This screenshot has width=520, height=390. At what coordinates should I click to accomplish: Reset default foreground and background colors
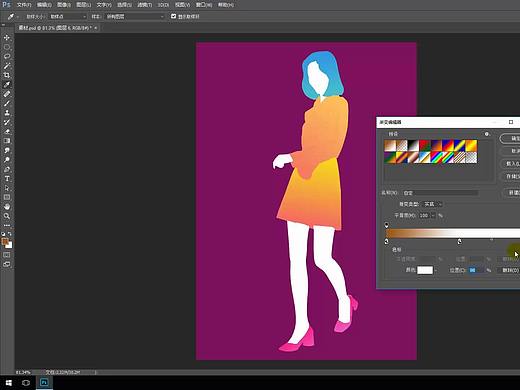click(x=3, y=234)
